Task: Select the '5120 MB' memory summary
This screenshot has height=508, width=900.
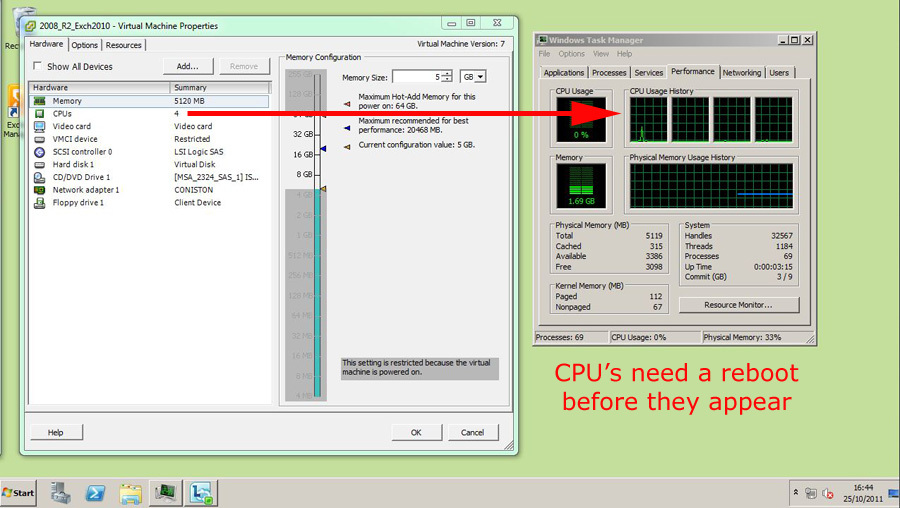Action: (189, 101)
